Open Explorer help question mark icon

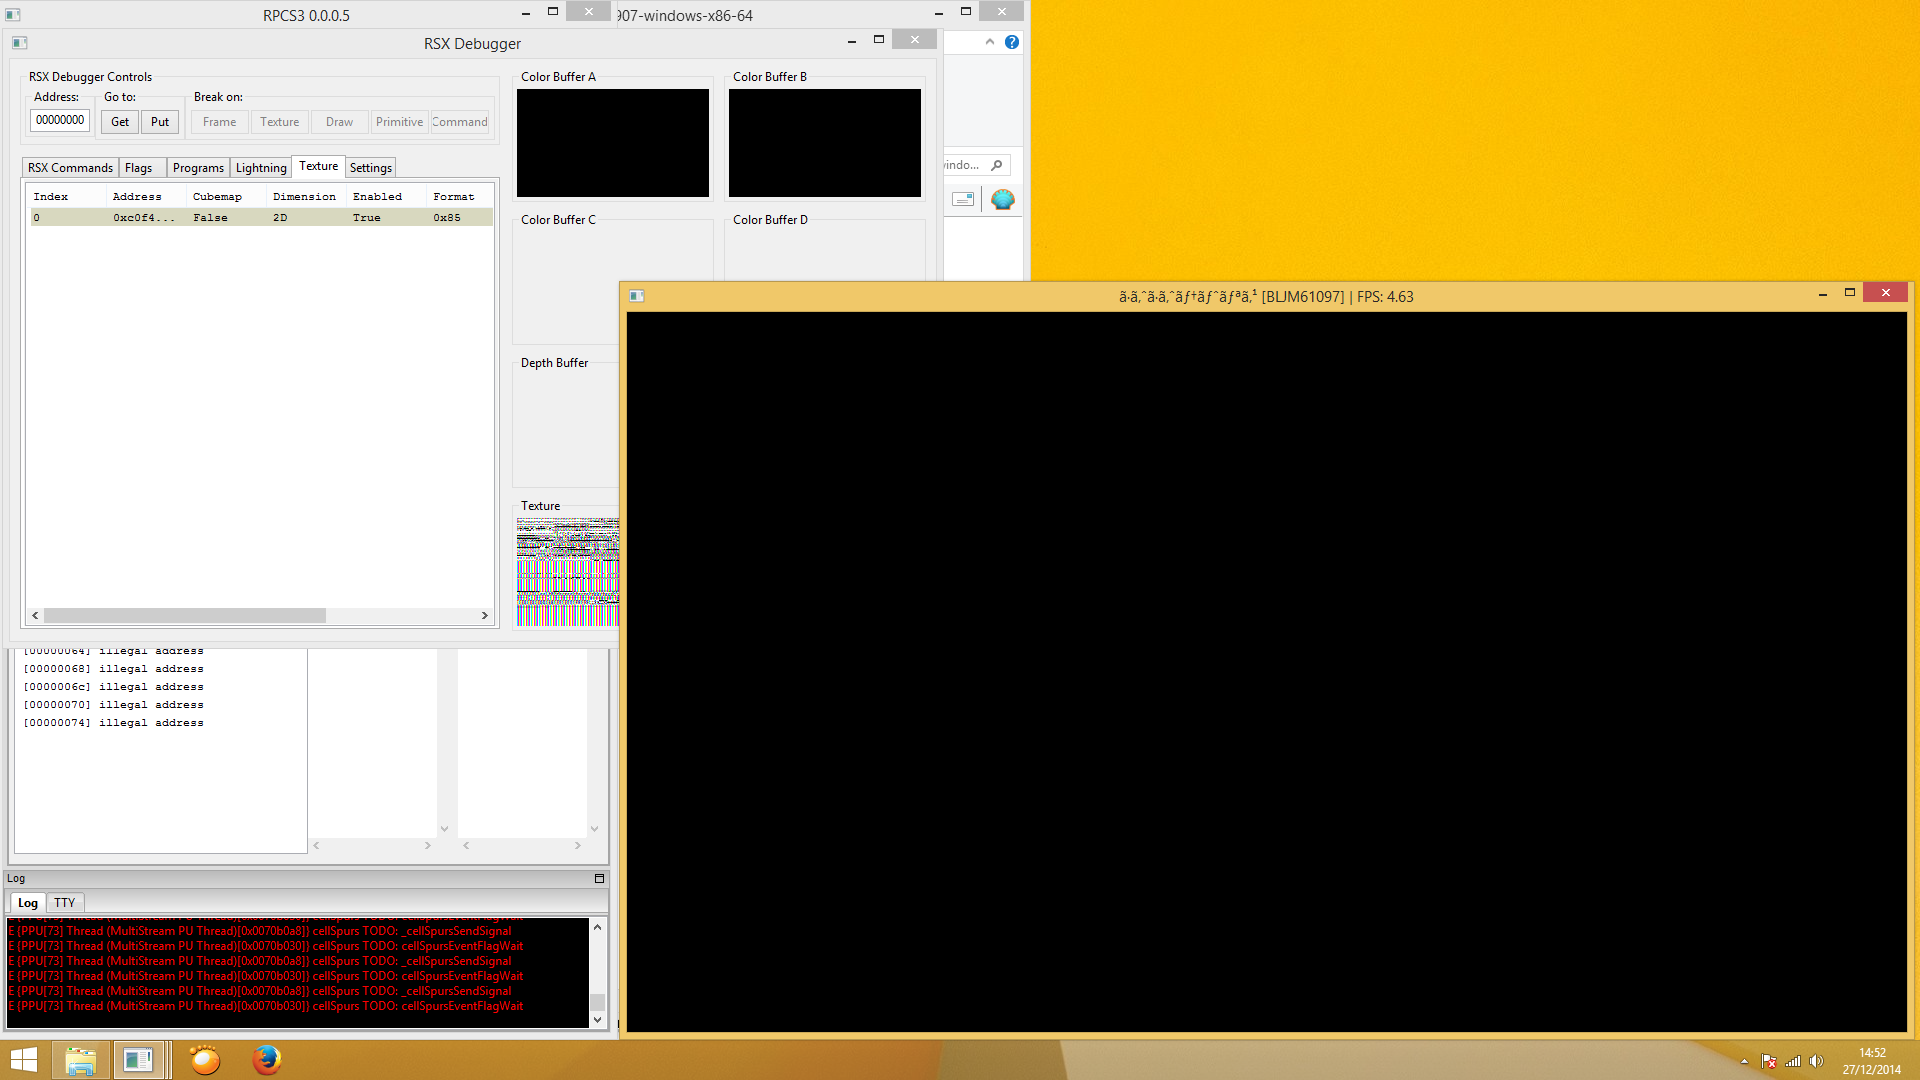click(x=1012, y=42)
